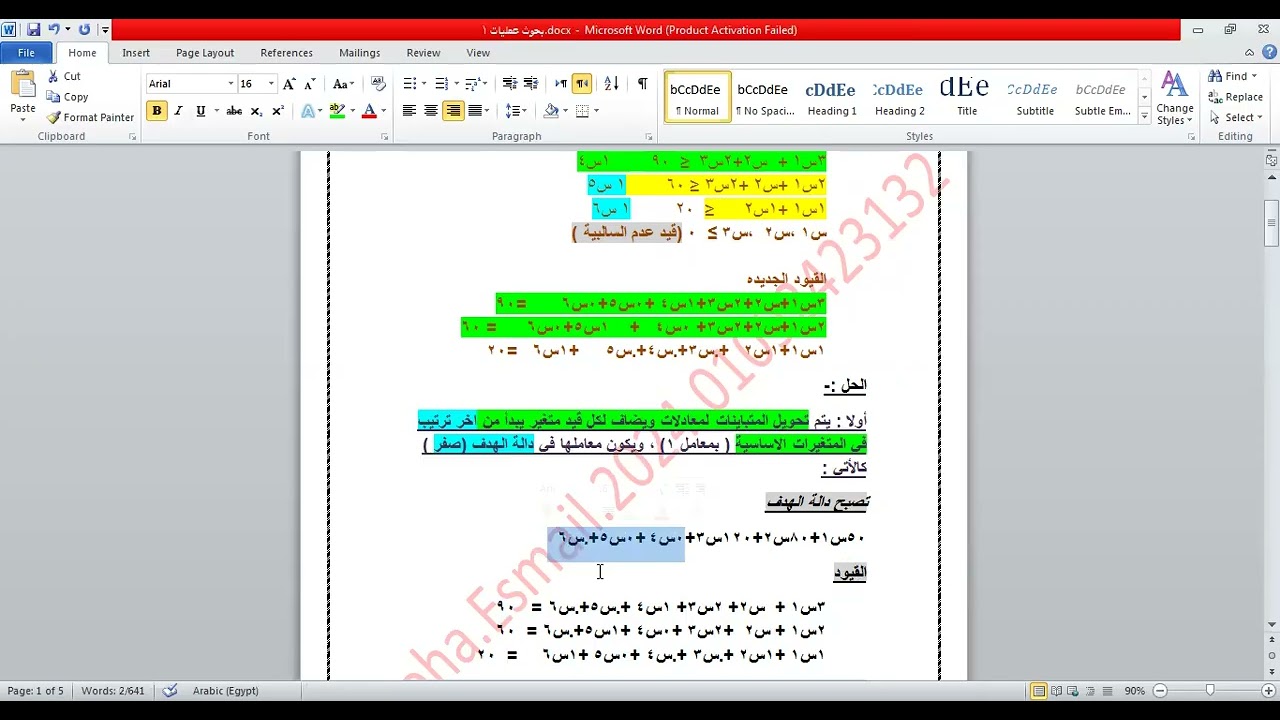Switch to the Review tab
Image resolution: width=1280 pixels, height=720 pixels.
tap(423, 53)
